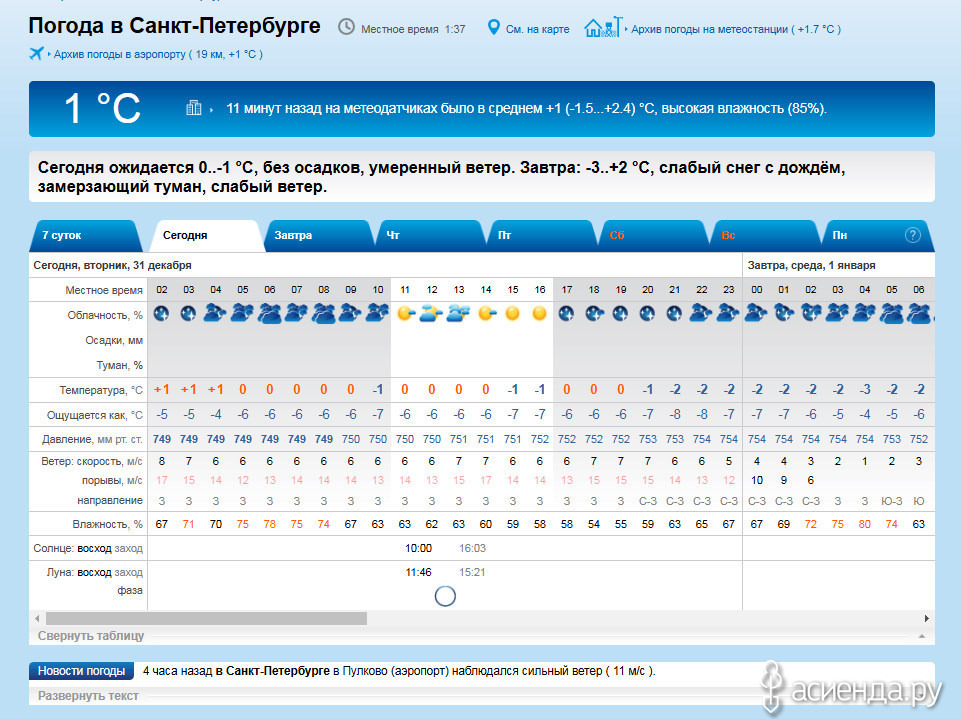Click the row label Ощущается как, °C
The height and width of the screenshot is (719, 961).
[x=95, y=415]
